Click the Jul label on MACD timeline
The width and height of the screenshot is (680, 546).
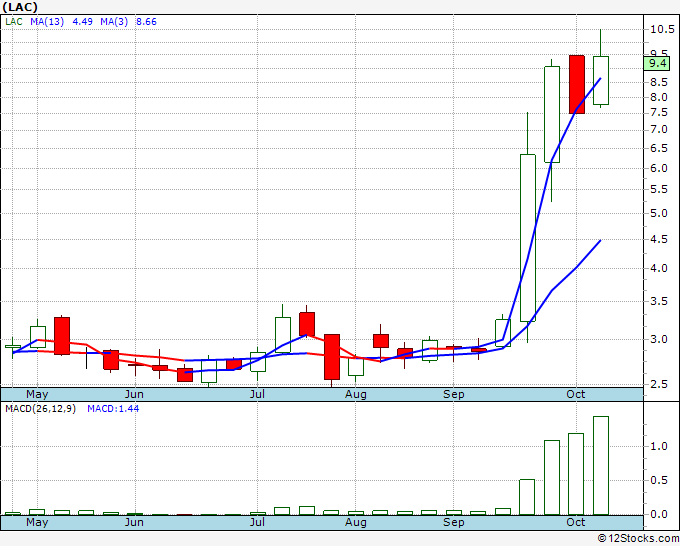click(x=257, y=522)
